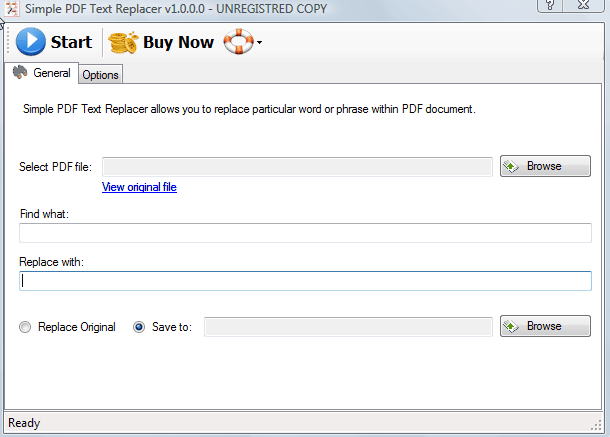Image resolution: width=610 pixels, height=437 pixels.
Task: Focus the Find what text field
Action: click(x=305, y=233)
